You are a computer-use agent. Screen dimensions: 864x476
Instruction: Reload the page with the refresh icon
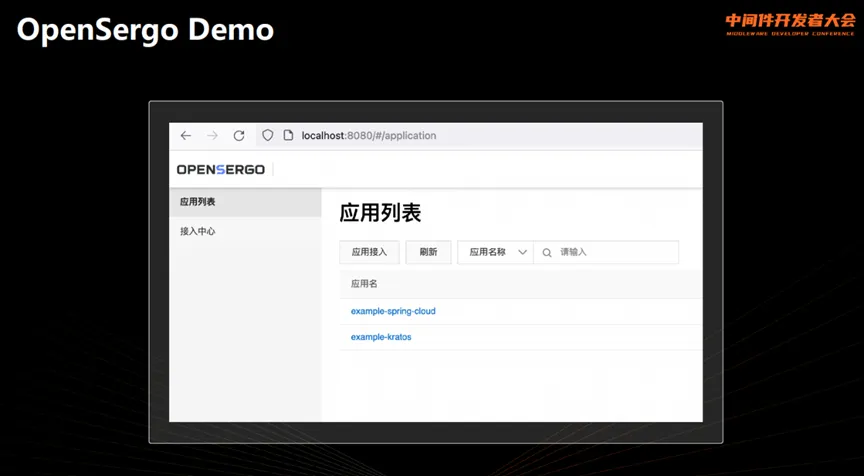[x=239, y=136]
